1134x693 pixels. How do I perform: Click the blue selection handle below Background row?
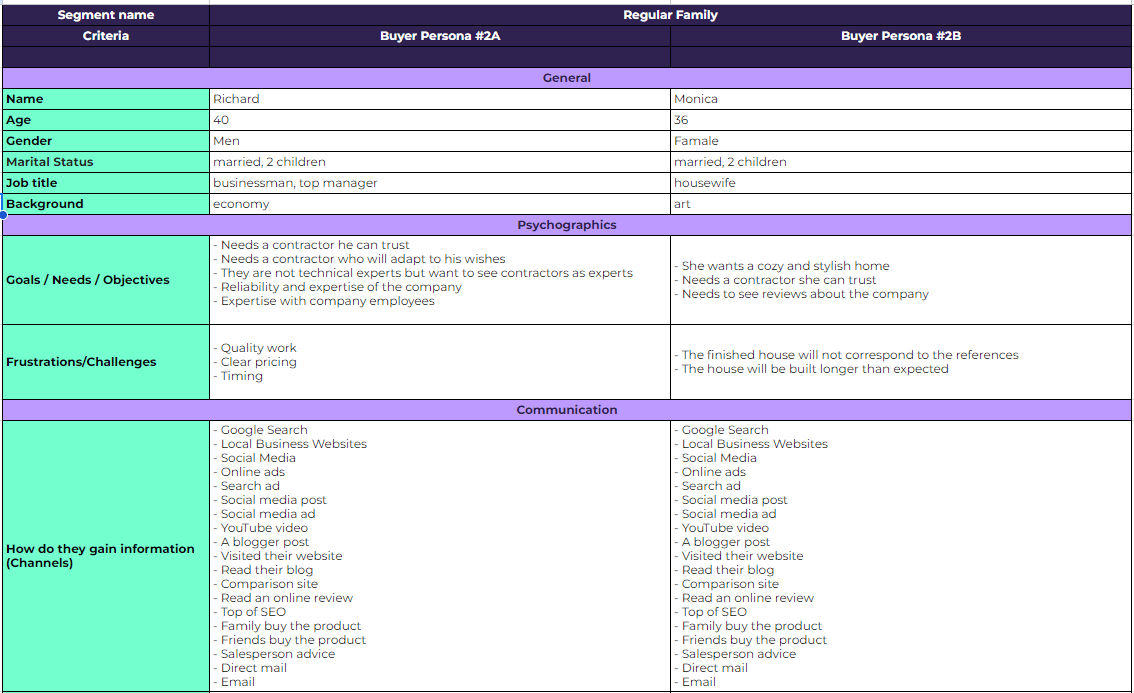[3, 215]
